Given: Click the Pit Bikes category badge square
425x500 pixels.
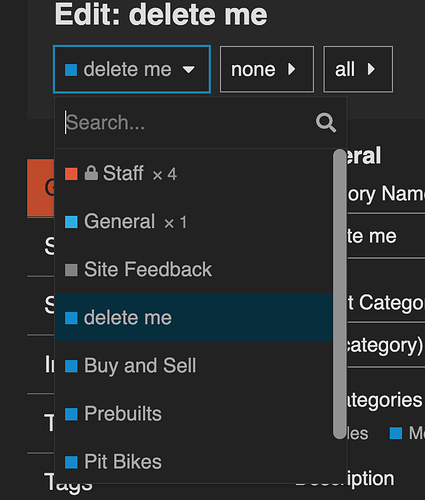Looking at the screenshot, I should coord(71,462).
